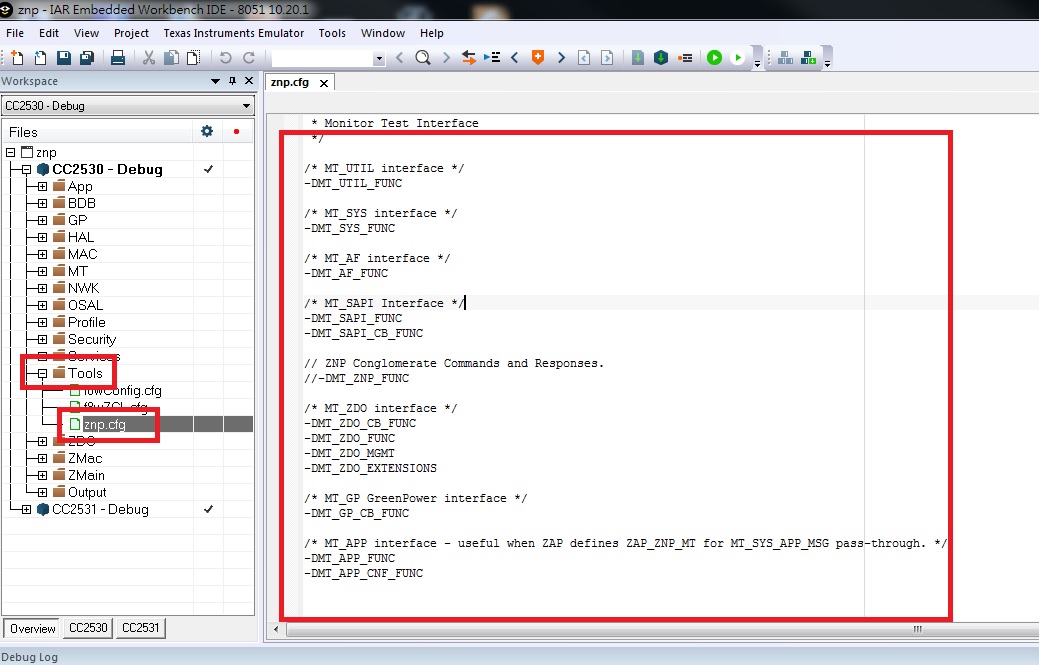The image size is (1039, 665).
Task: Navigate forward in editor history
Action: click(607, 58)
